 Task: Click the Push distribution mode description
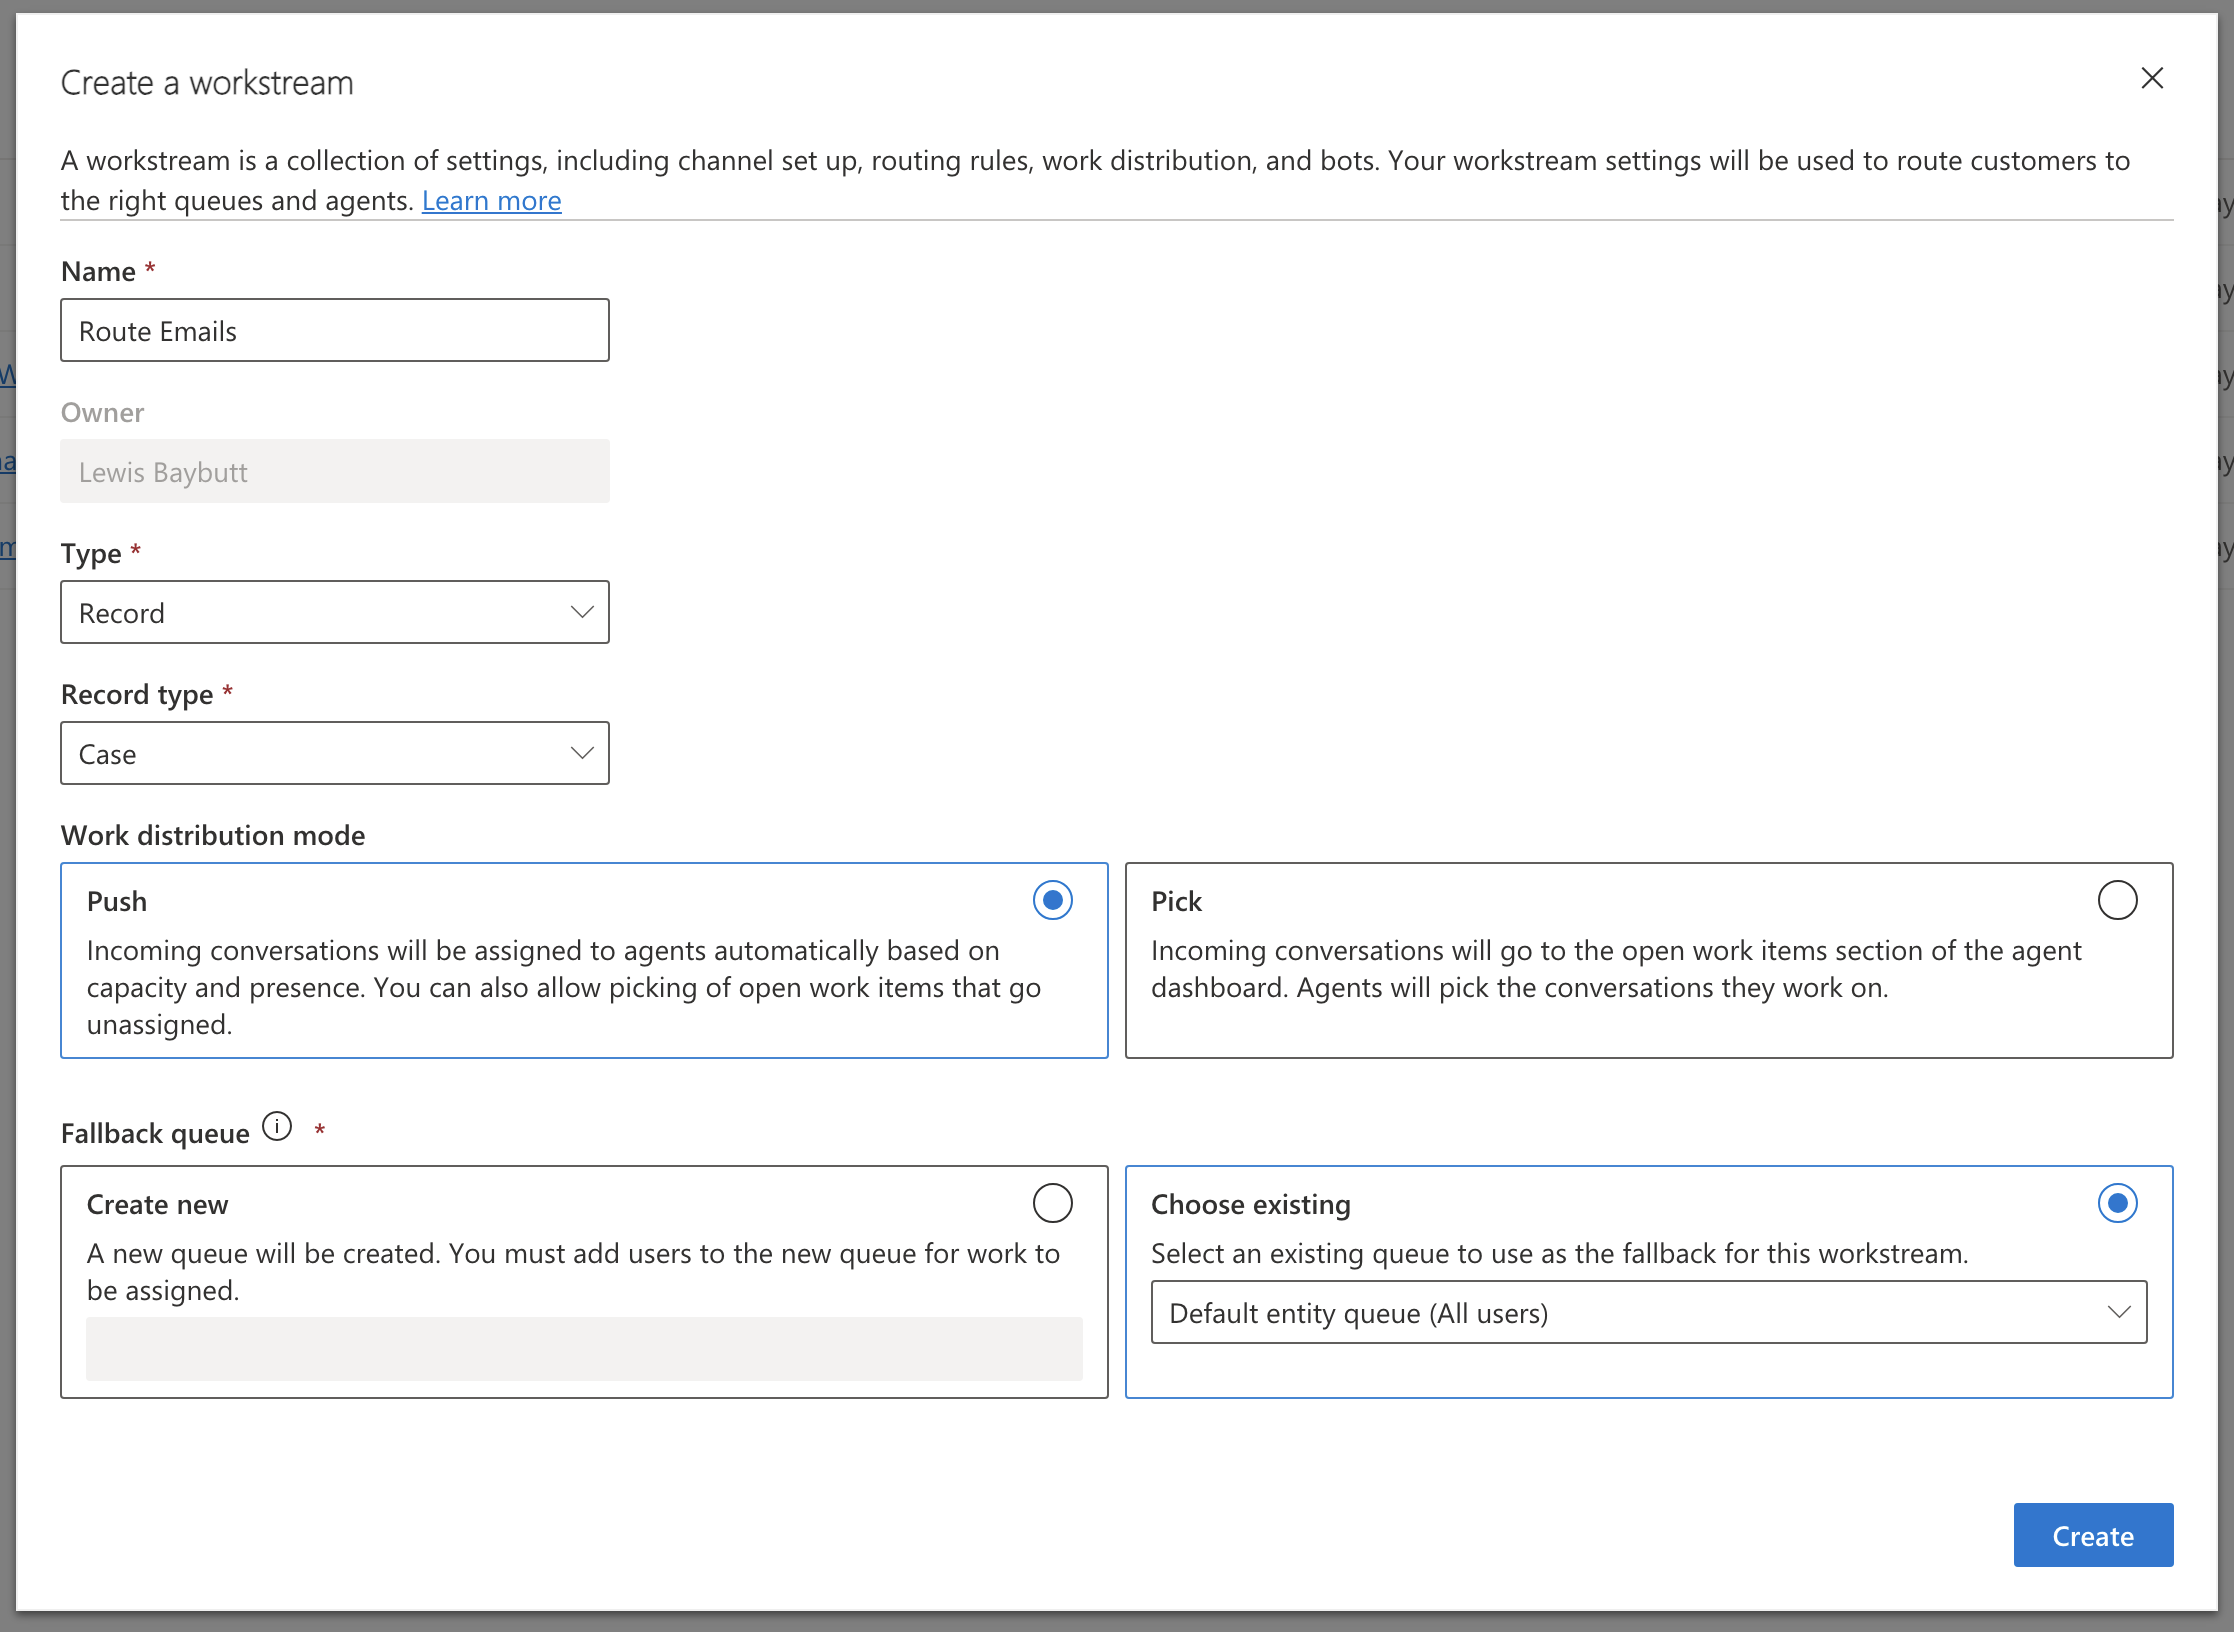pos(564,987)
